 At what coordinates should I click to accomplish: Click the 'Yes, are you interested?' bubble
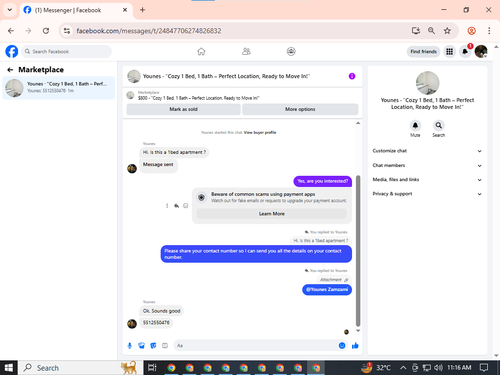pyautogui.click(x=323, y=181)
